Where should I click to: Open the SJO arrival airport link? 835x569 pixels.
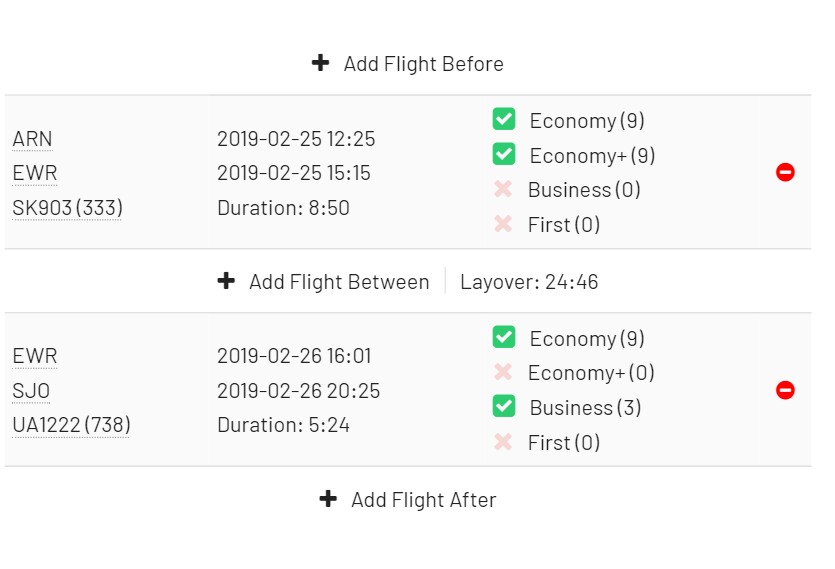(x=31, y=391)
